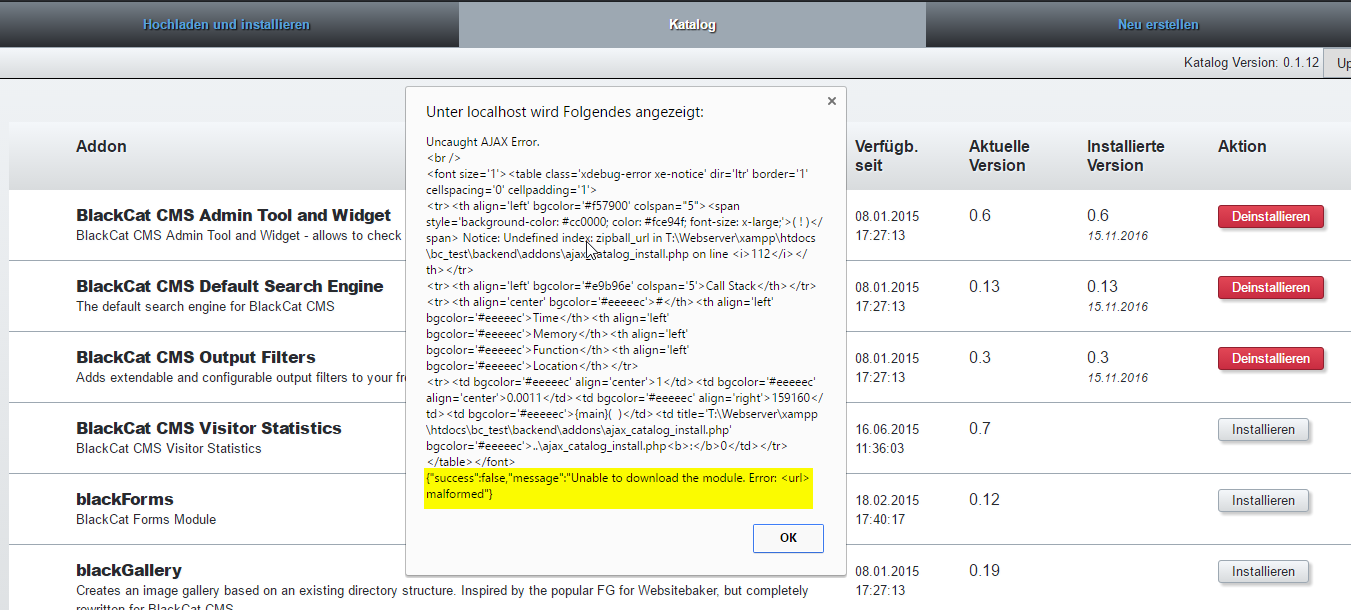Close the localhost message dialog
The height and width of the screenshot is (610, 1351).
pos(831,100)
